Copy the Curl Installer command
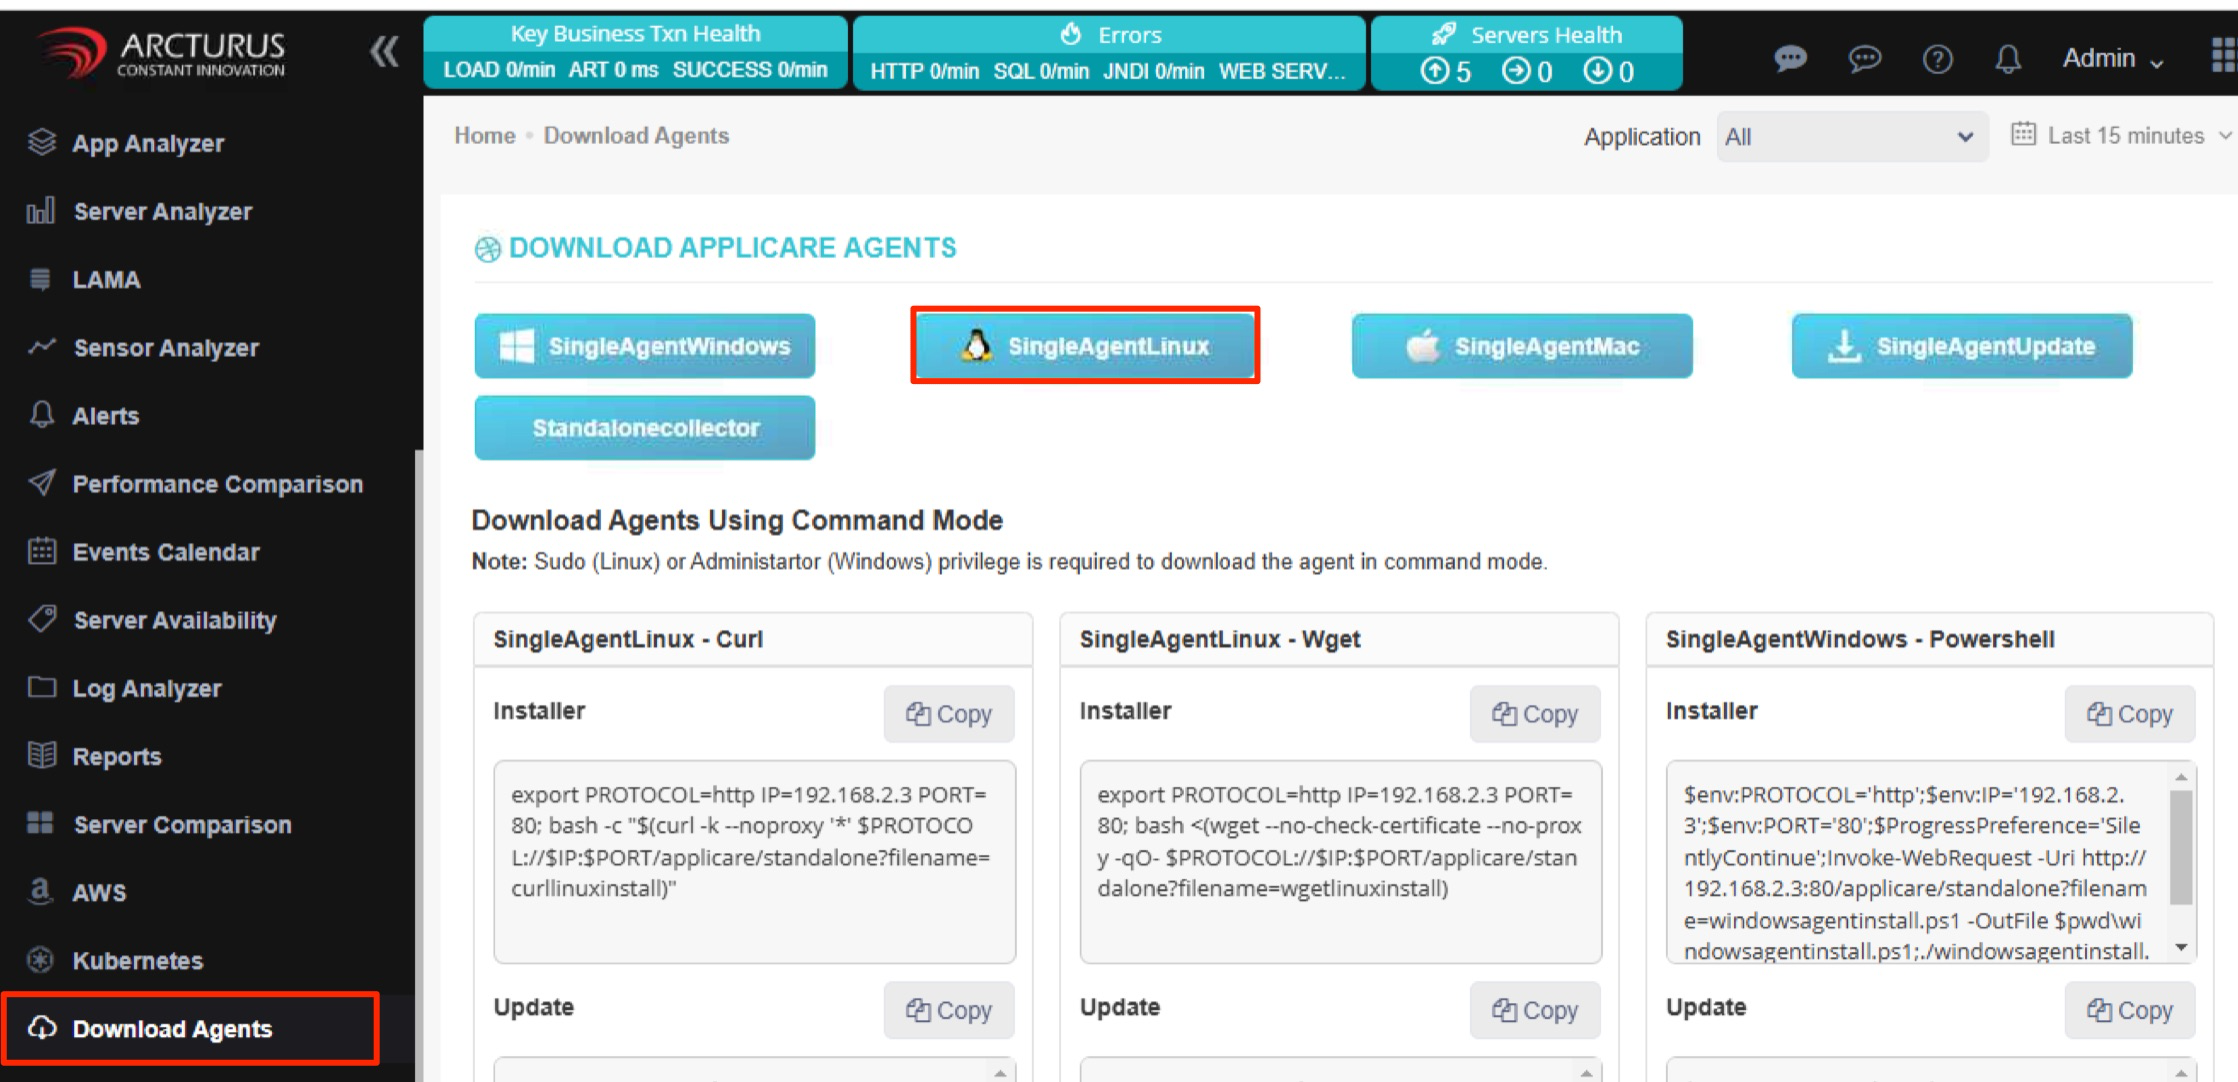Viewport: 2238px width, 1082px height. (x=948, y=714)
